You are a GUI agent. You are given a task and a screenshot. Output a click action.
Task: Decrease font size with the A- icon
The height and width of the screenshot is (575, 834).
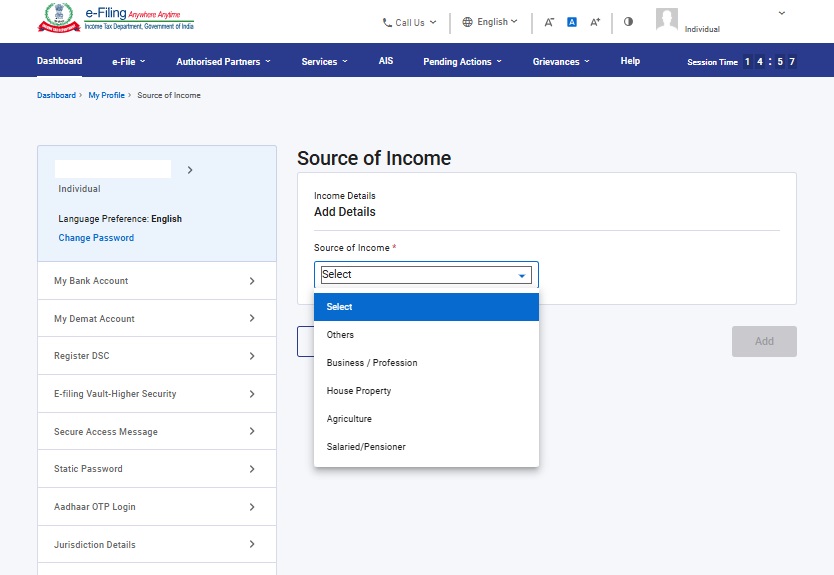pos(549,22)
